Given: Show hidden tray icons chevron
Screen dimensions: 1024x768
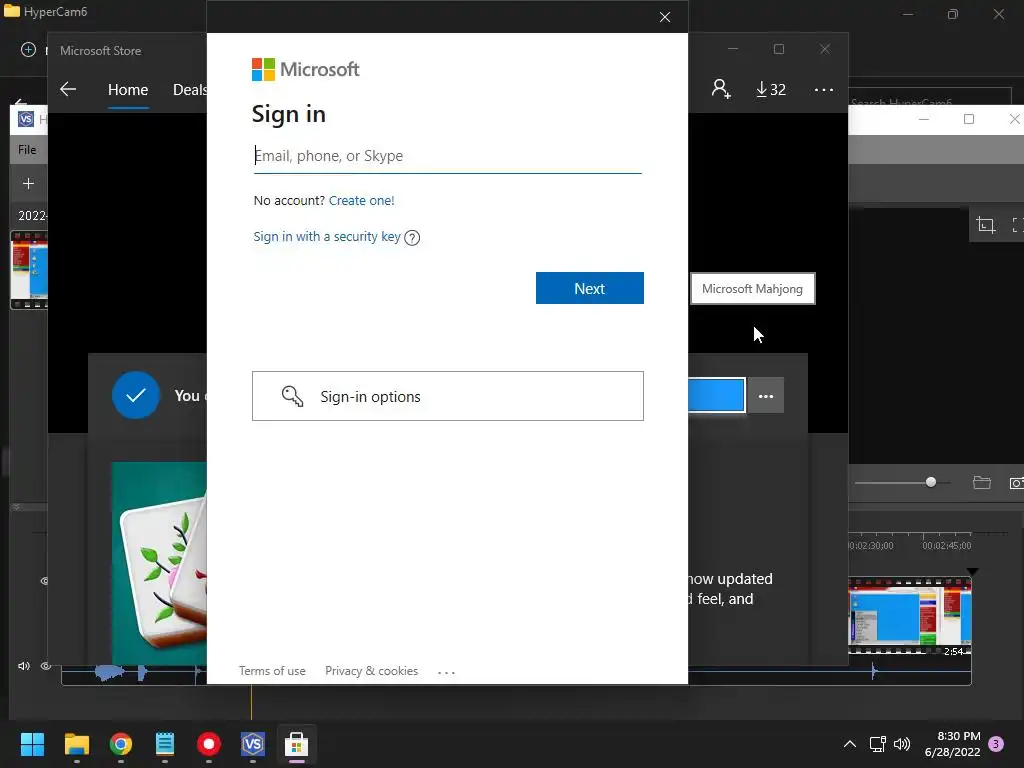Looking at the screenshot, I should [850, 744].
